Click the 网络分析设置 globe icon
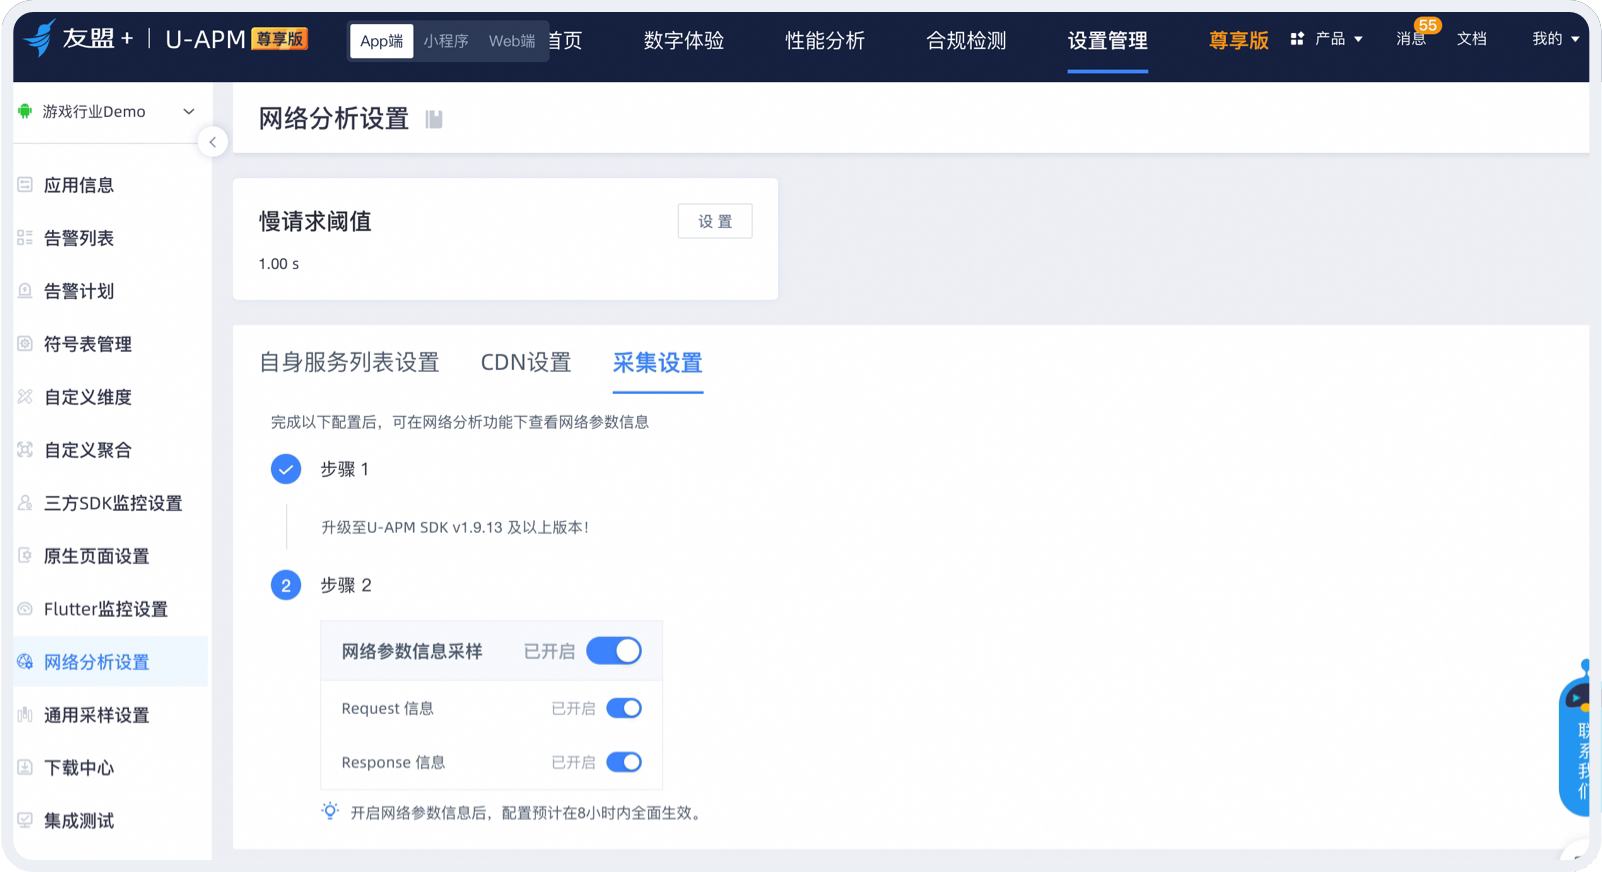This screenshot has height=872, width=1602. click(x=25, y=662)
